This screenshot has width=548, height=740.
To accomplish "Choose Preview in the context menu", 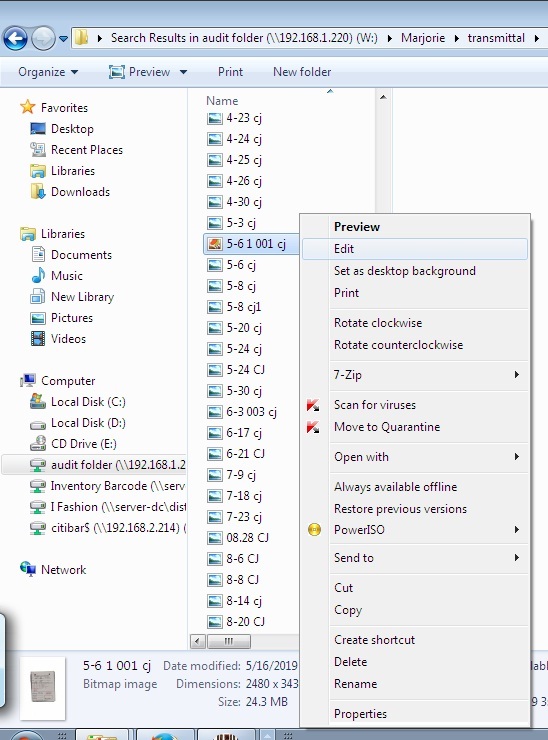I will [414, 227].
